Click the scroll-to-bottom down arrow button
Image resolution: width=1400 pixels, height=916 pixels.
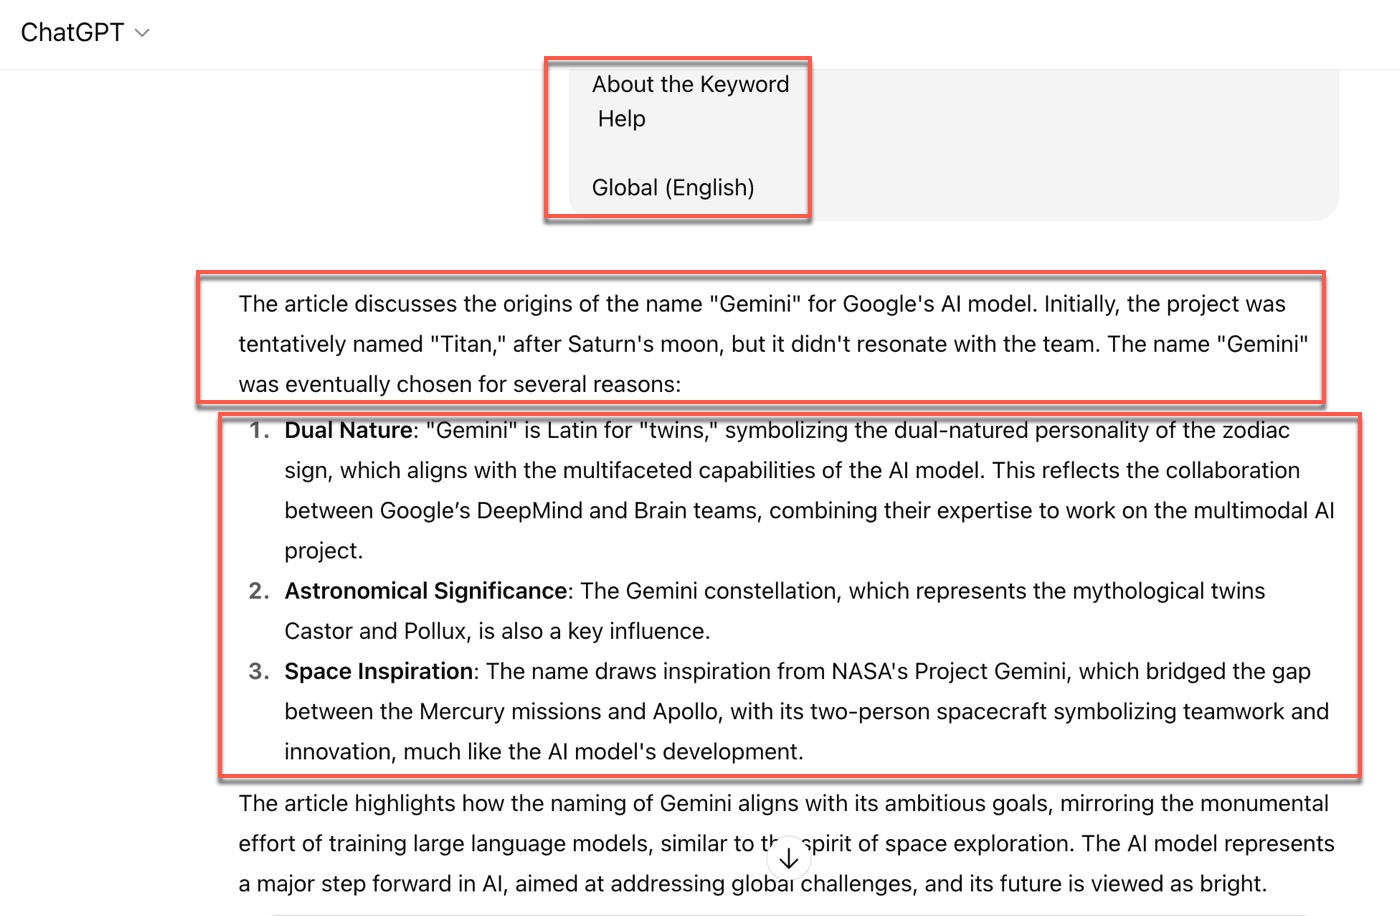[788, 858]
